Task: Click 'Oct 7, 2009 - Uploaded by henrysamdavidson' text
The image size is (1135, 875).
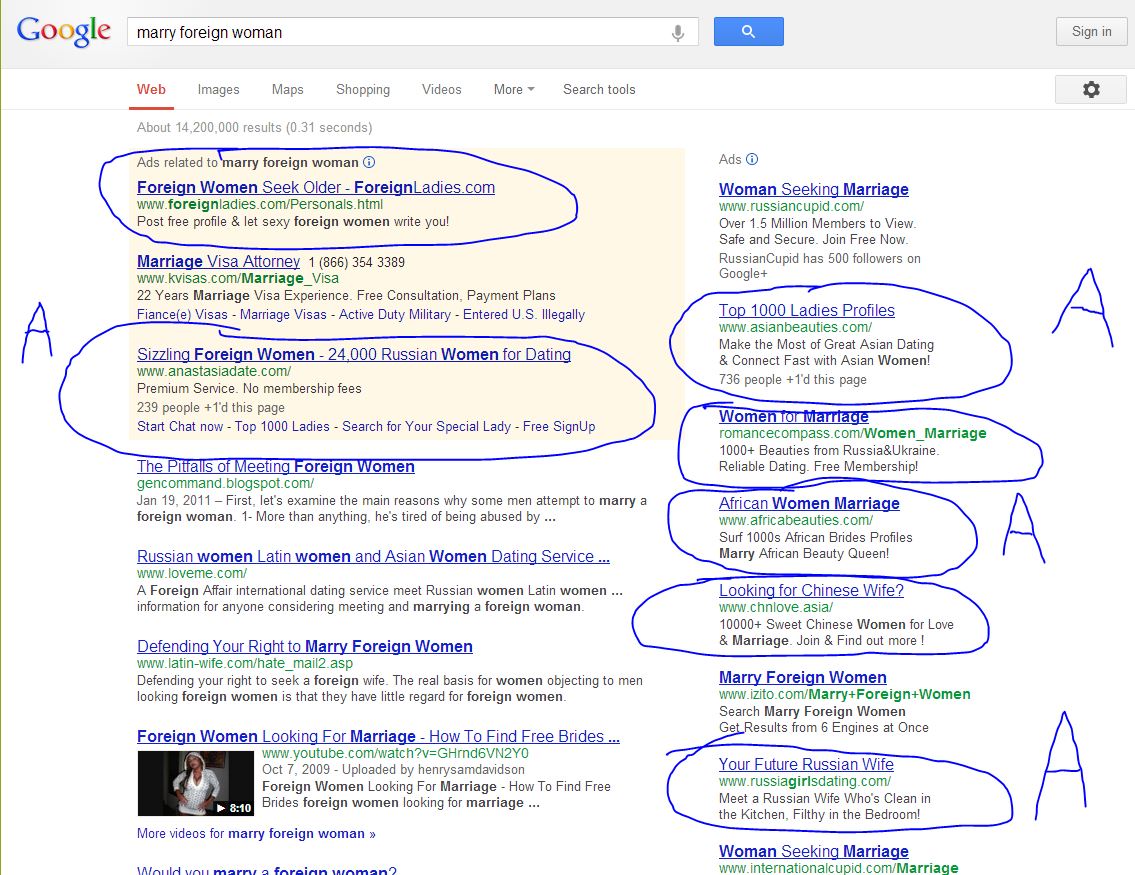Action: tap(393, 770)
